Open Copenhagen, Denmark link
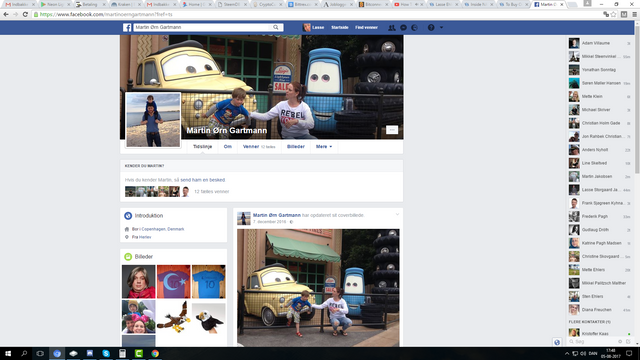 coord(163,229)
